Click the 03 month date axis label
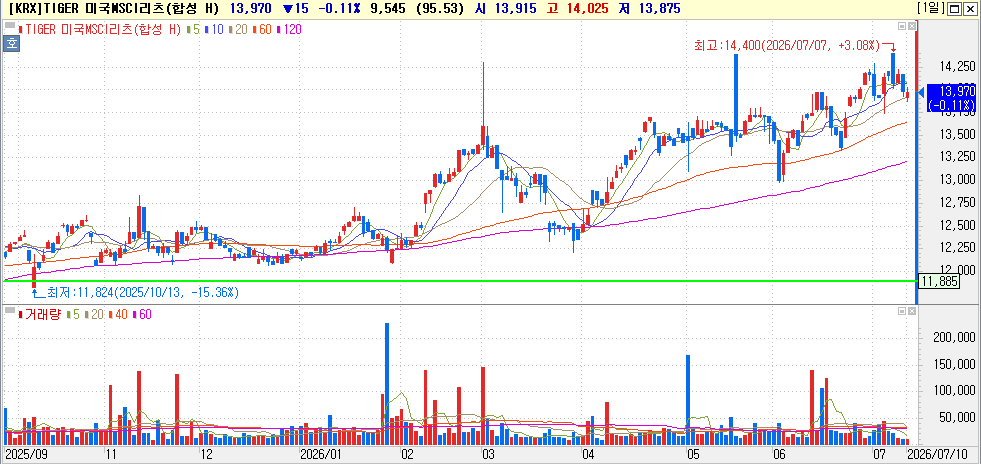Viewport: 981px width, 464px height. coord(488,453)
